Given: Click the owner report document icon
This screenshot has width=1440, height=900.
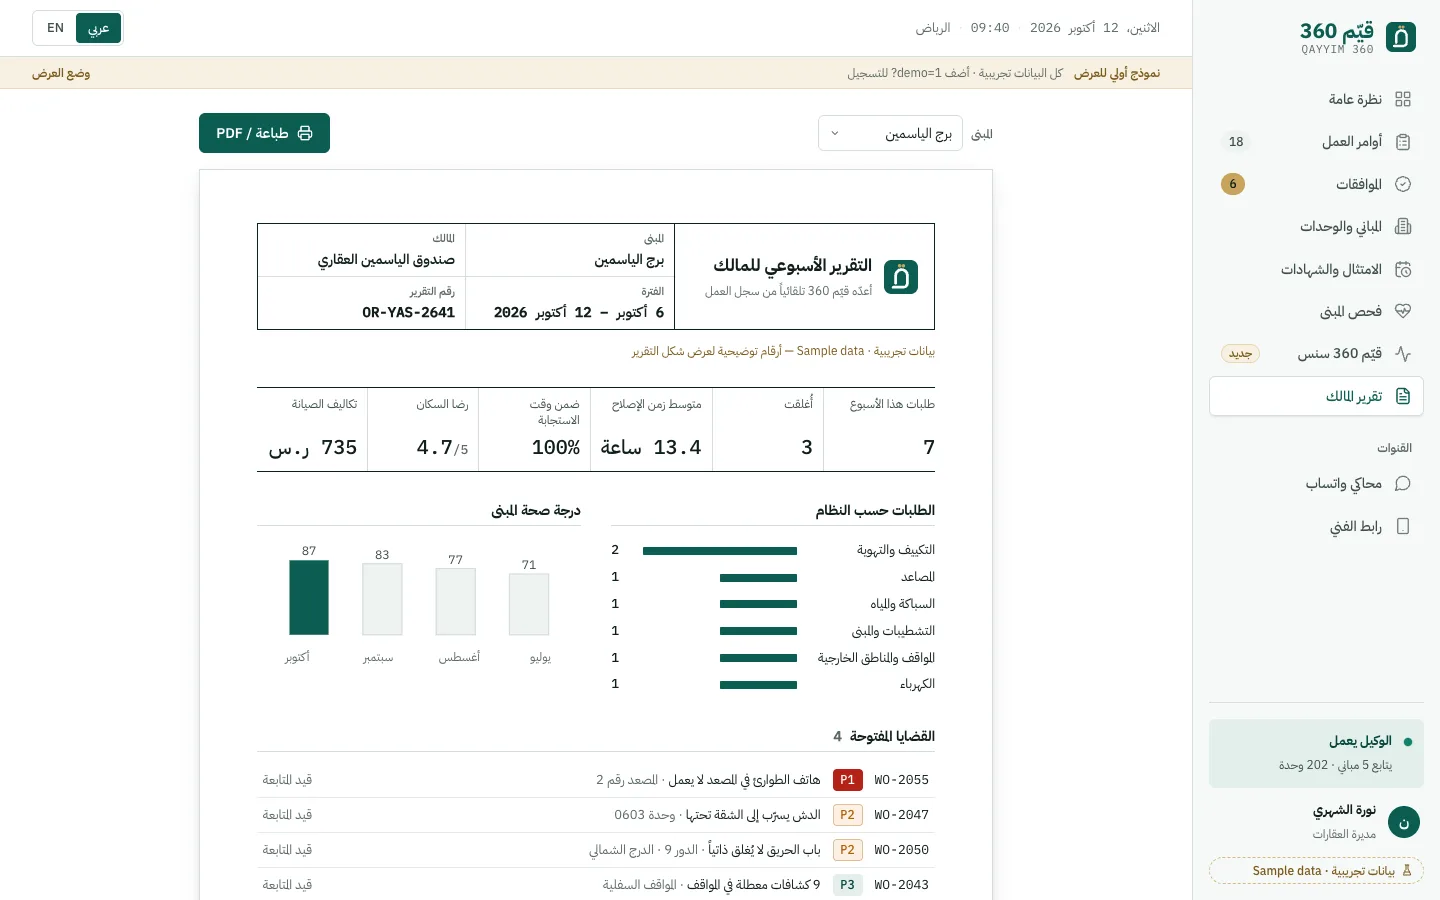Looking at the screenshot, I should click(1403, 396).
